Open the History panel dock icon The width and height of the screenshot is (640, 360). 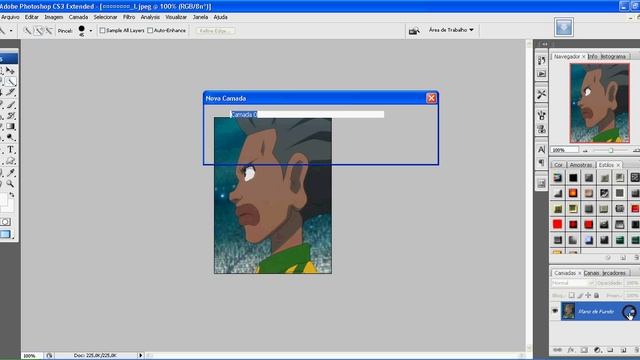click(x=541, y=60)
